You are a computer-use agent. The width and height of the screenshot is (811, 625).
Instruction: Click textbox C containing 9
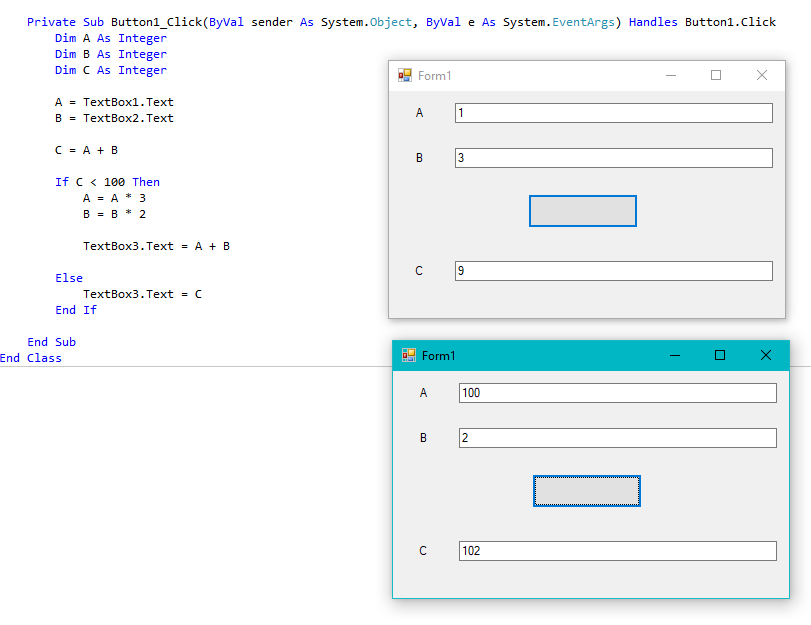click(614, 271)
